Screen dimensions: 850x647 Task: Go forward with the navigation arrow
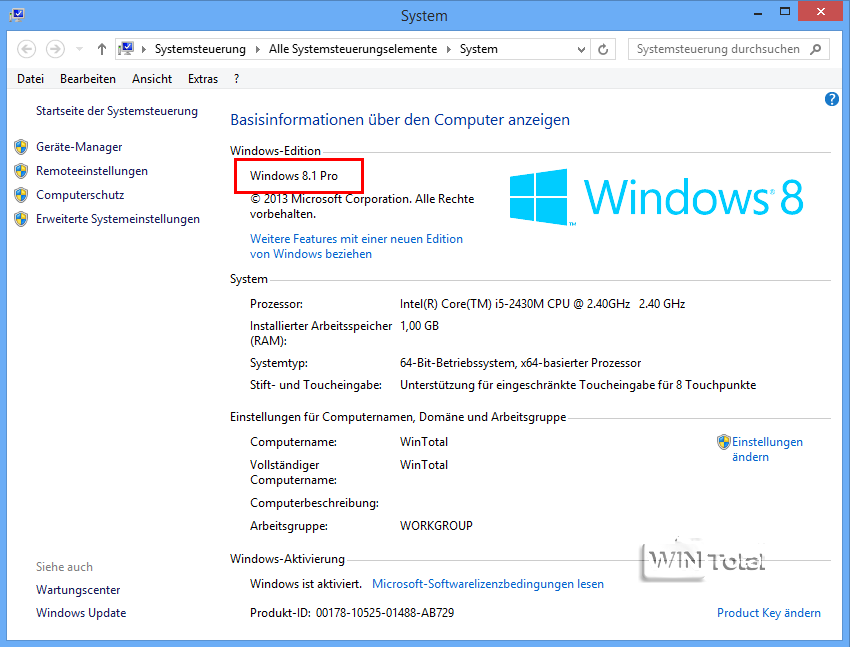(x=55, y=49)
